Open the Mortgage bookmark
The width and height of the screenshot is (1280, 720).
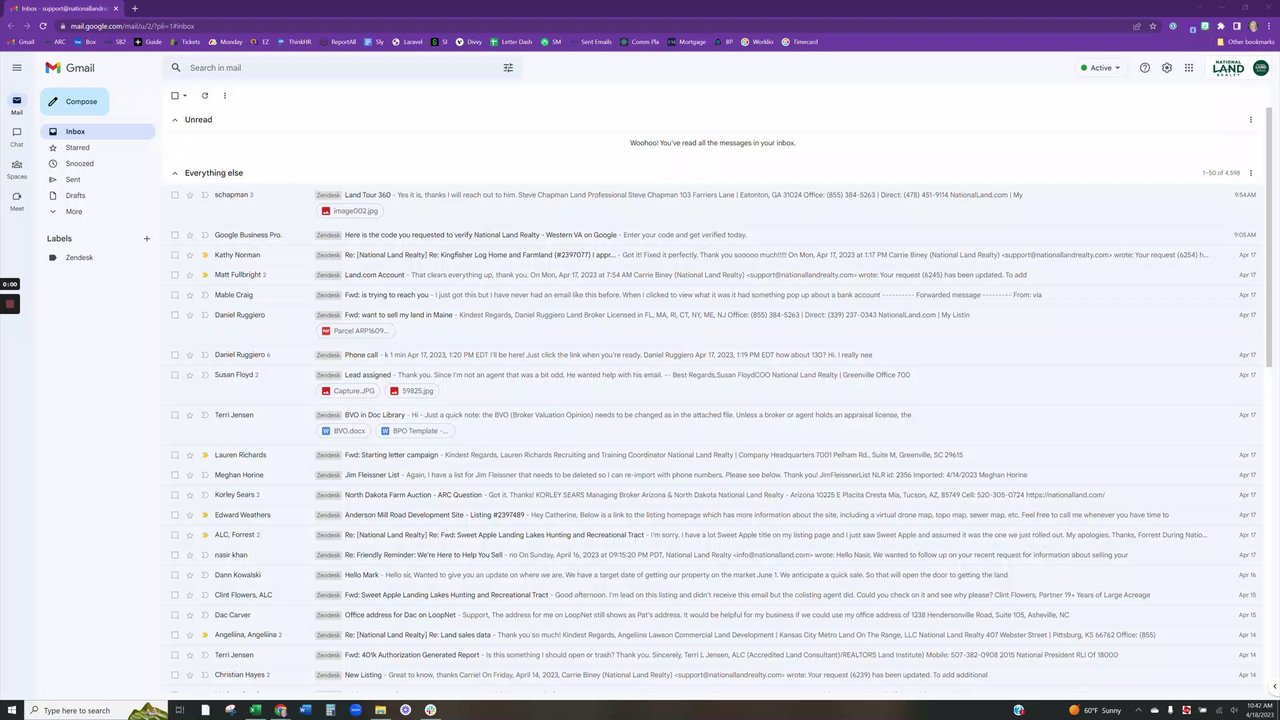pos(686,42)
